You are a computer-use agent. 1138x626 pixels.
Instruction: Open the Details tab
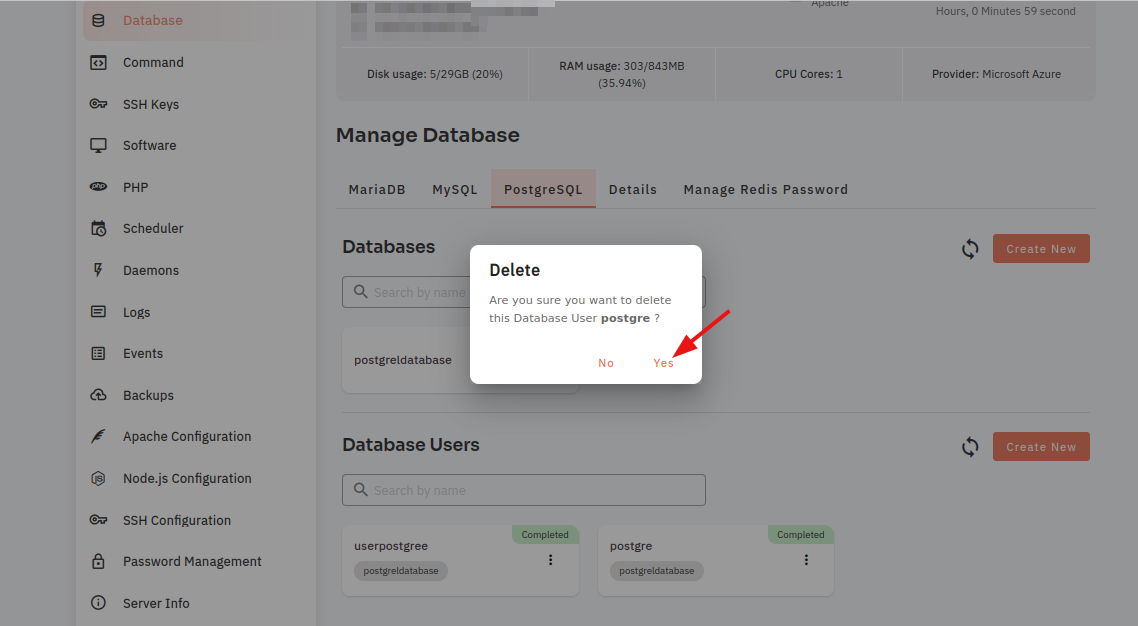(x=633, y=189)
